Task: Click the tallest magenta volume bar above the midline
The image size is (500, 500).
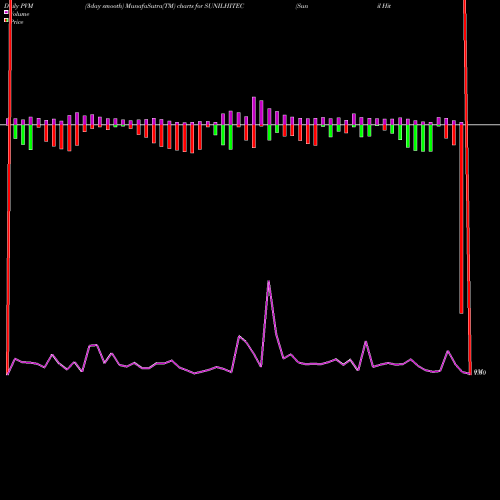Action: 254,111
